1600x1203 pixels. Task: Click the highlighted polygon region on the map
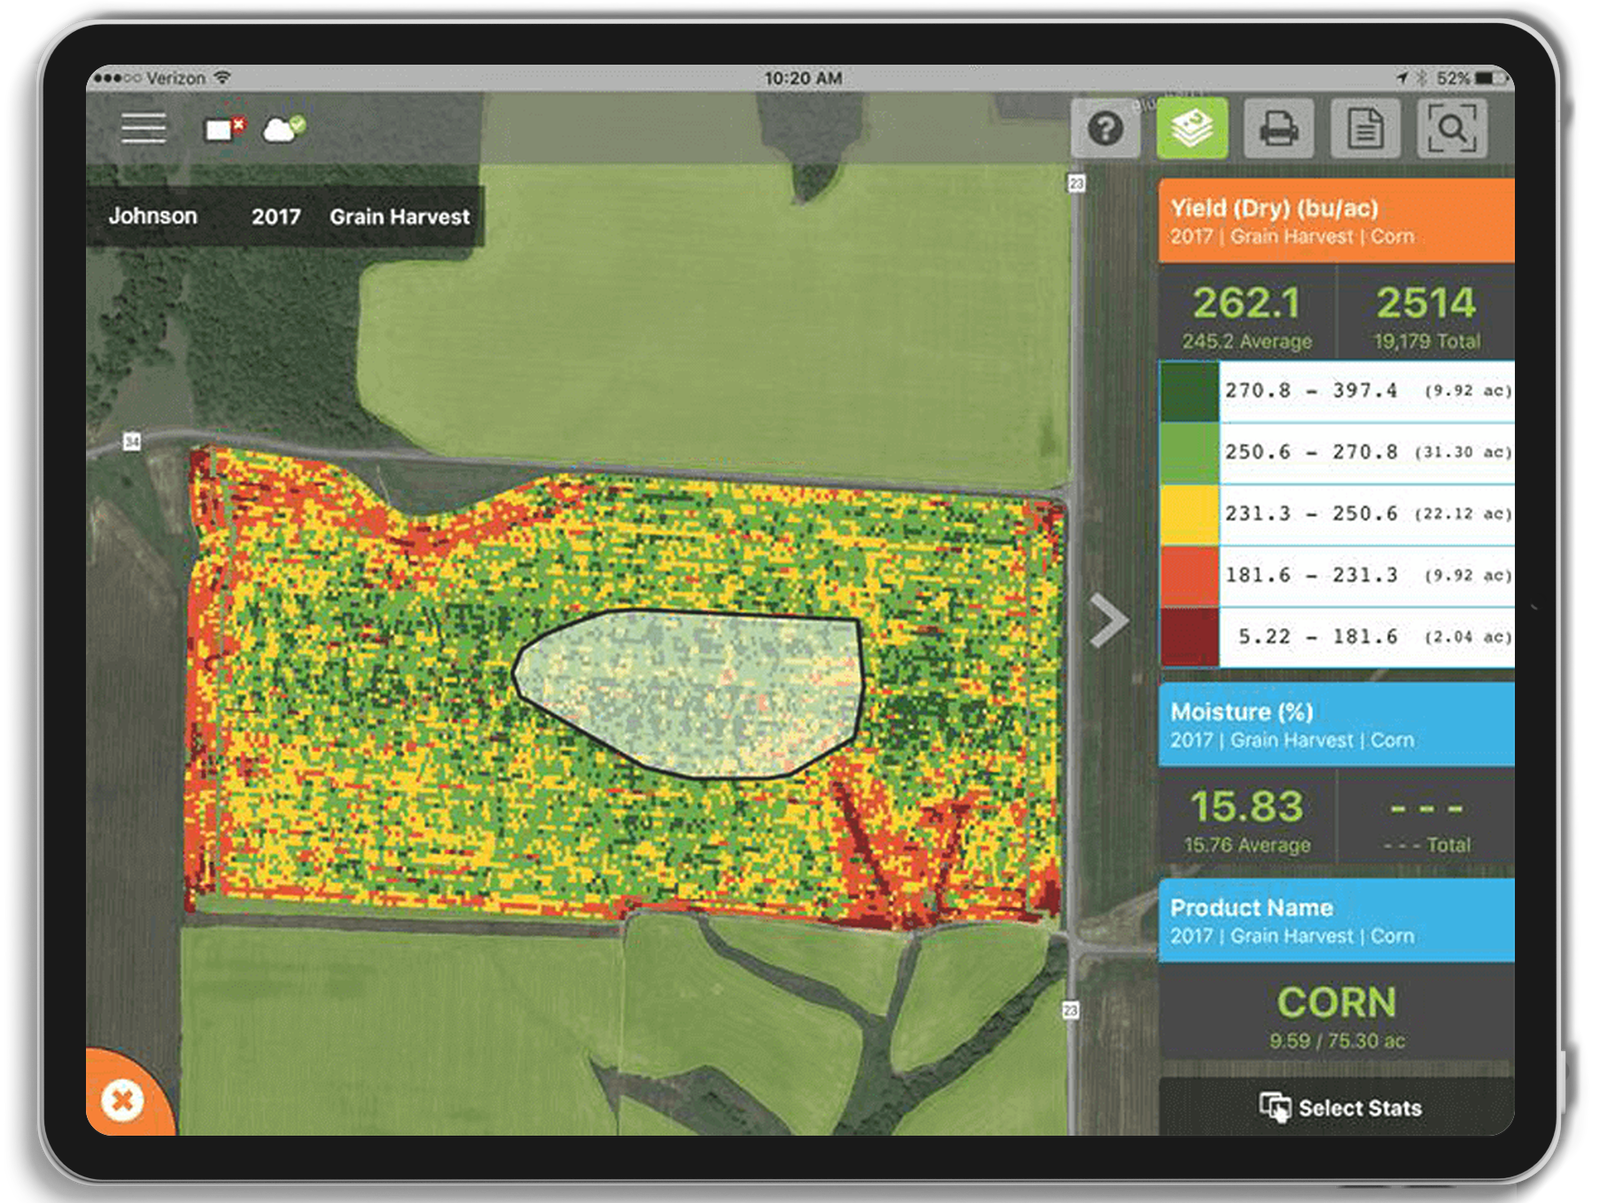click(x=690, y=692)
